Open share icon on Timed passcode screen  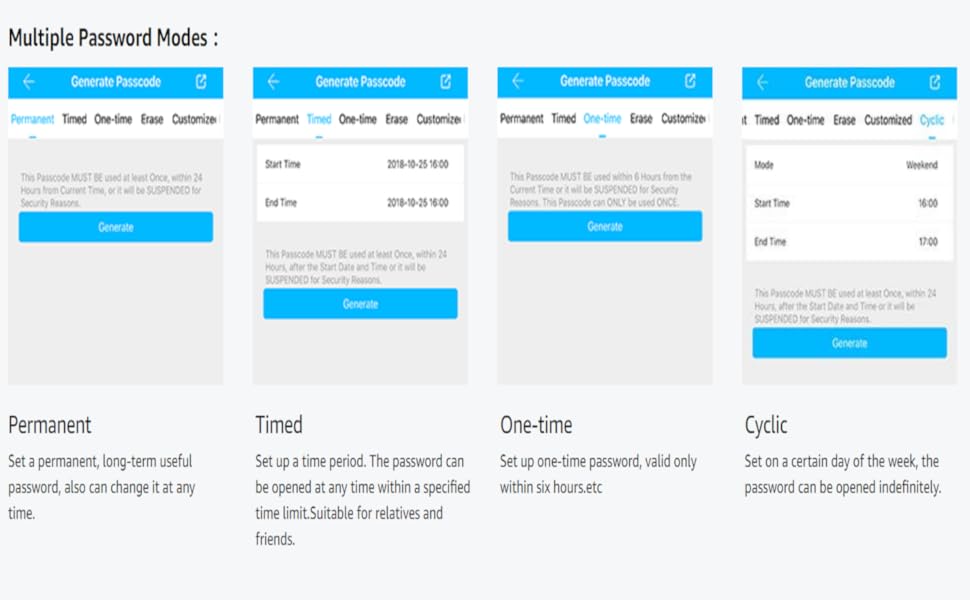(446, 82)
